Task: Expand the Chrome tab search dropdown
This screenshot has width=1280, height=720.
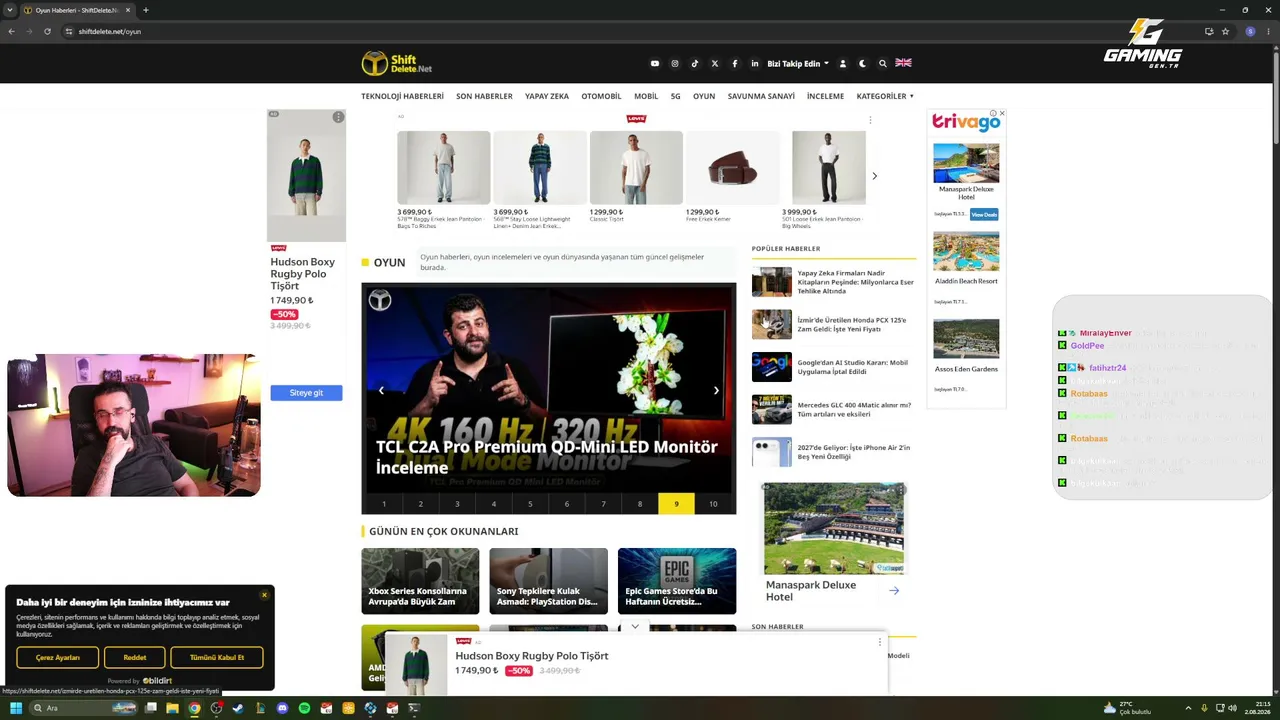Action: [12, 10]
